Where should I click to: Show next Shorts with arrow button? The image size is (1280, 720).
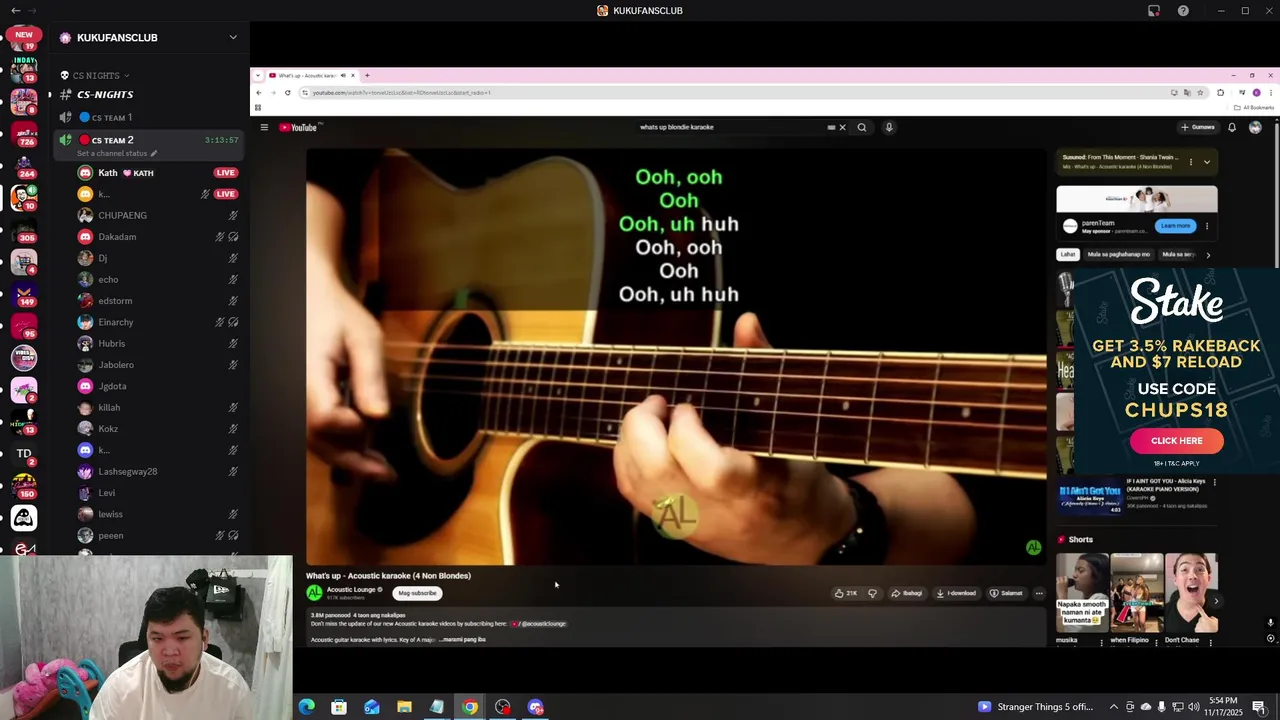point(1216,601)
